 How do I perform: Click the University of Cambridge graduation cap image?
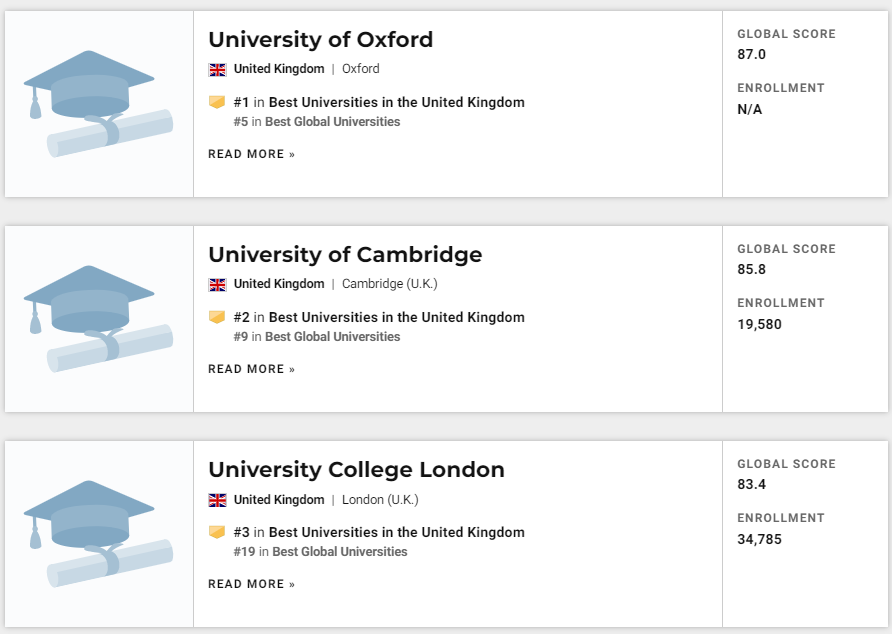point(98,319)
